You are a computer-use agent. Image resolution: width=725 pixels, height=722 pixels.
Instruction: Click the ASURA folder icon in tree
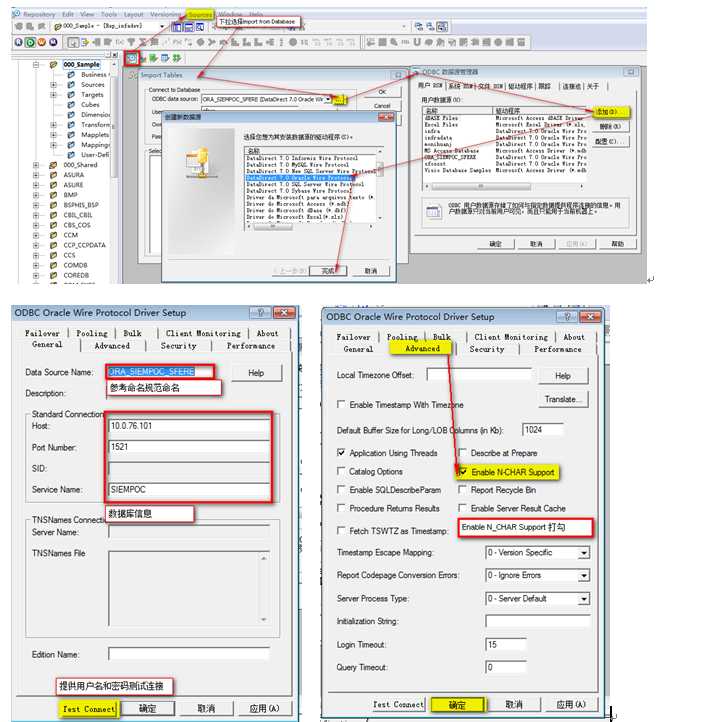tap(53, 175)
